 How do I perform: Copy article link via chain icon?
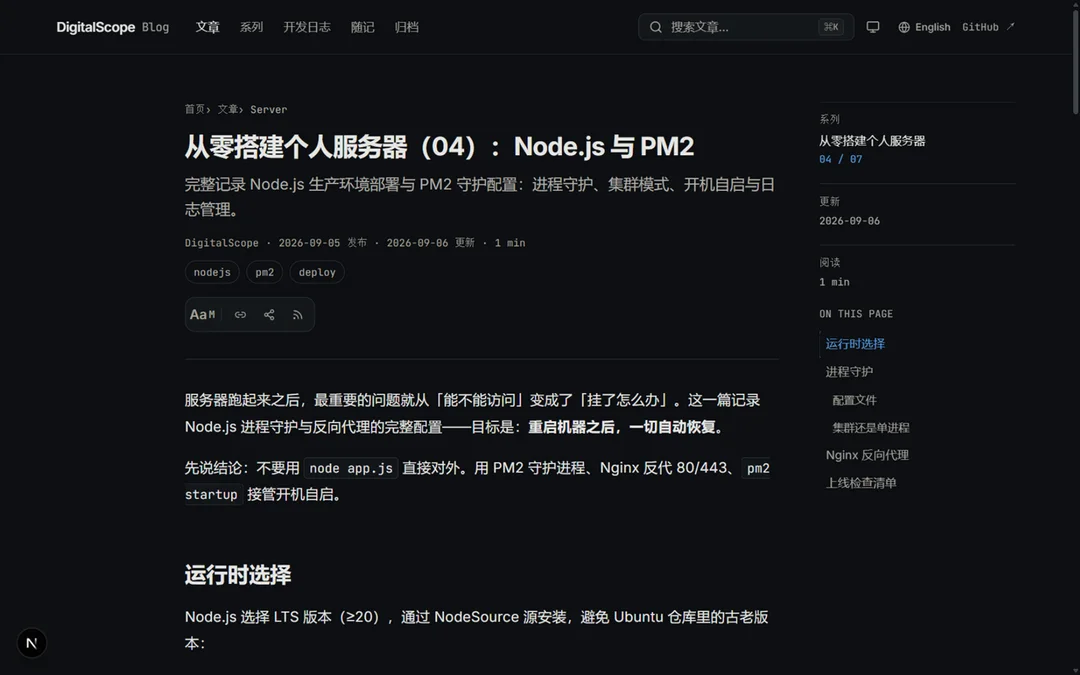[240, 315]
